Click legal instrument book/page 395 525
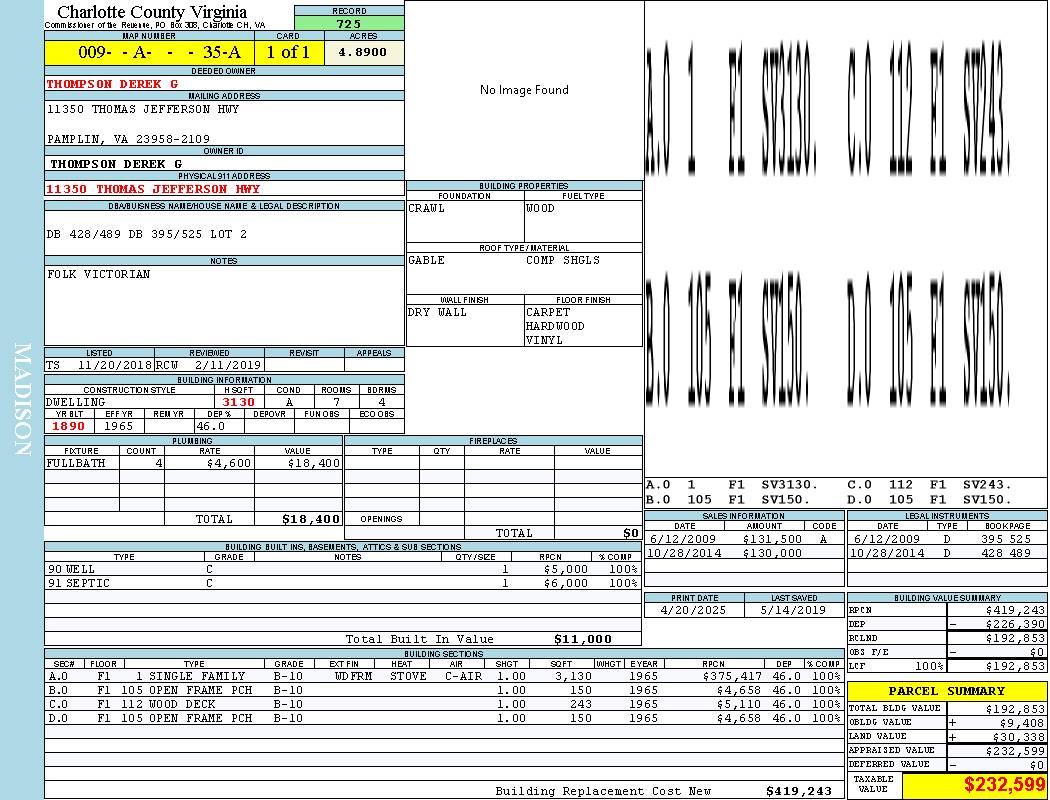 tap(1006, 539)
